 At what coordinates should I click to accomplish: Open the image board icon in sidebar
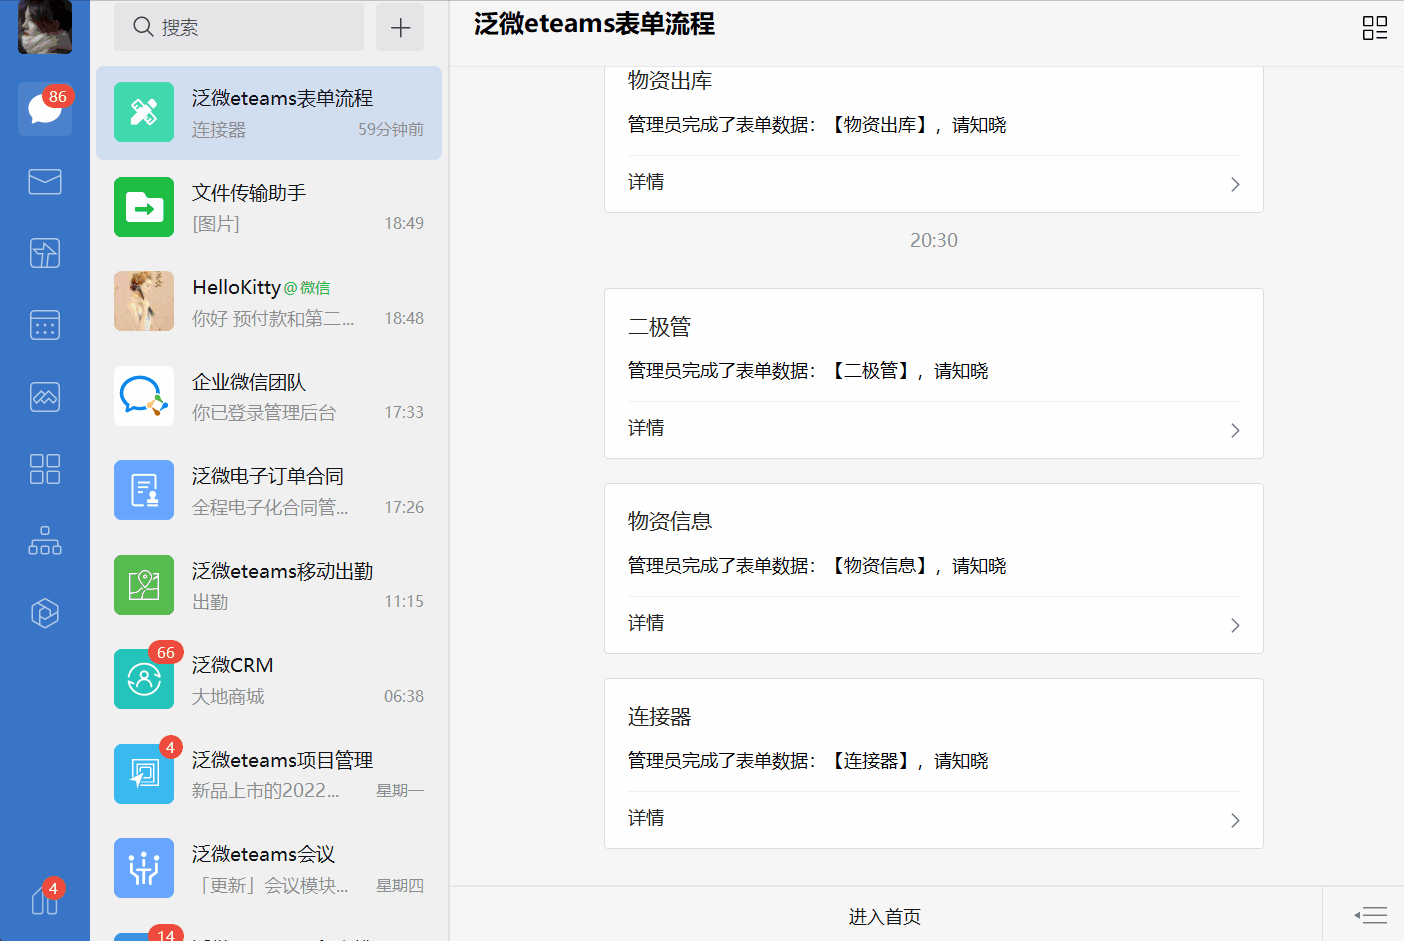pyautogui.click(x=45, y=397)
